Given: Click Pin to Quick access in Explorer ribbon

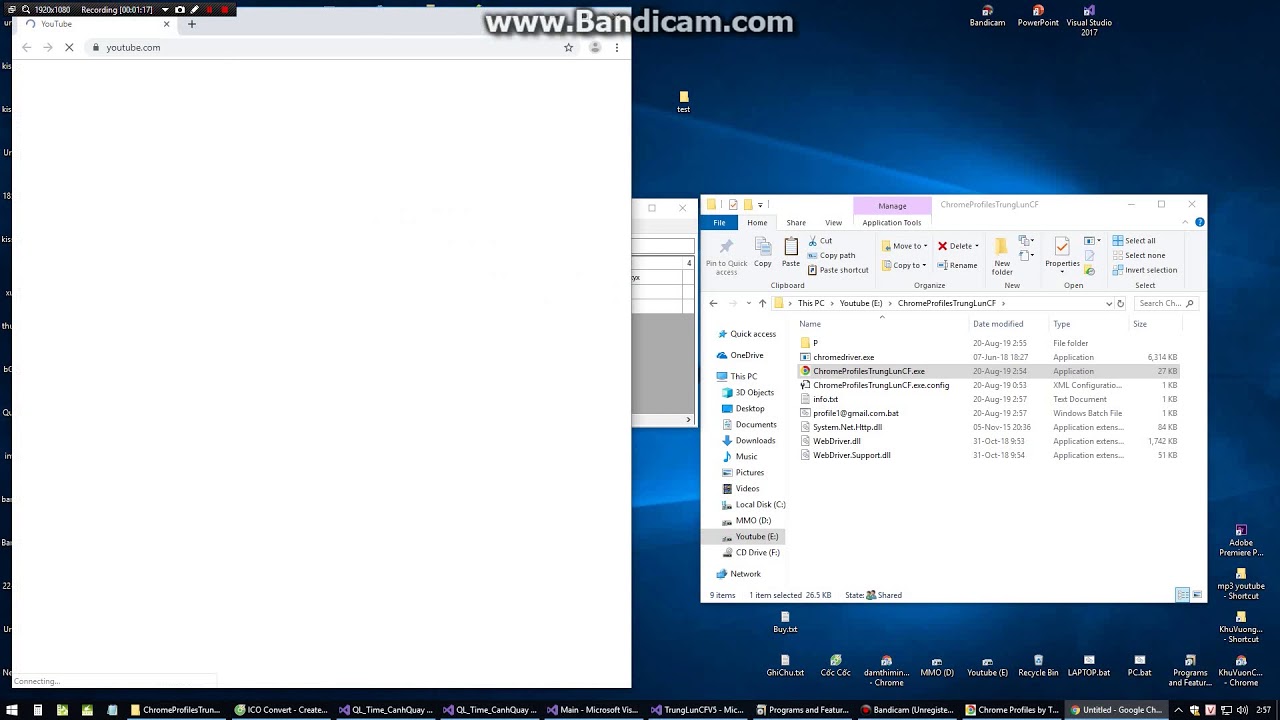Looking at the screenshot, I should (x=726, y=256).
